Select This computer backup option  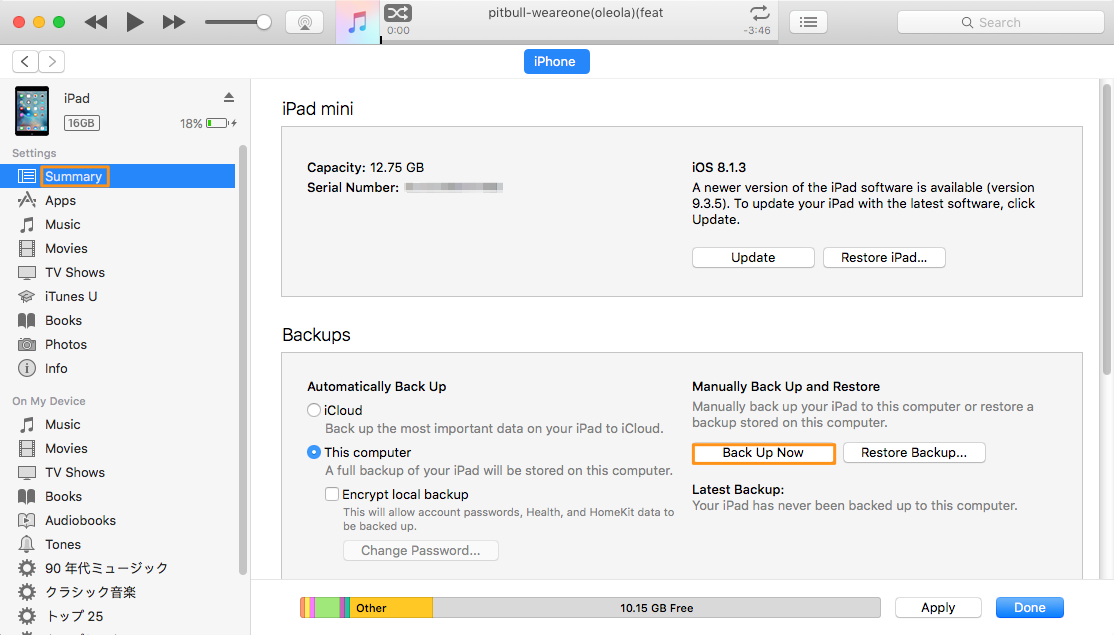(314, 452)
